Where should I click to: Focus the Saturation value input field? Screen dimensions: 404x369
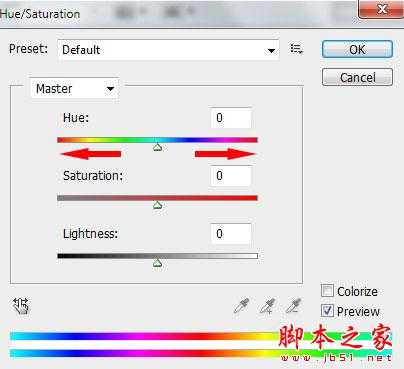231,176
